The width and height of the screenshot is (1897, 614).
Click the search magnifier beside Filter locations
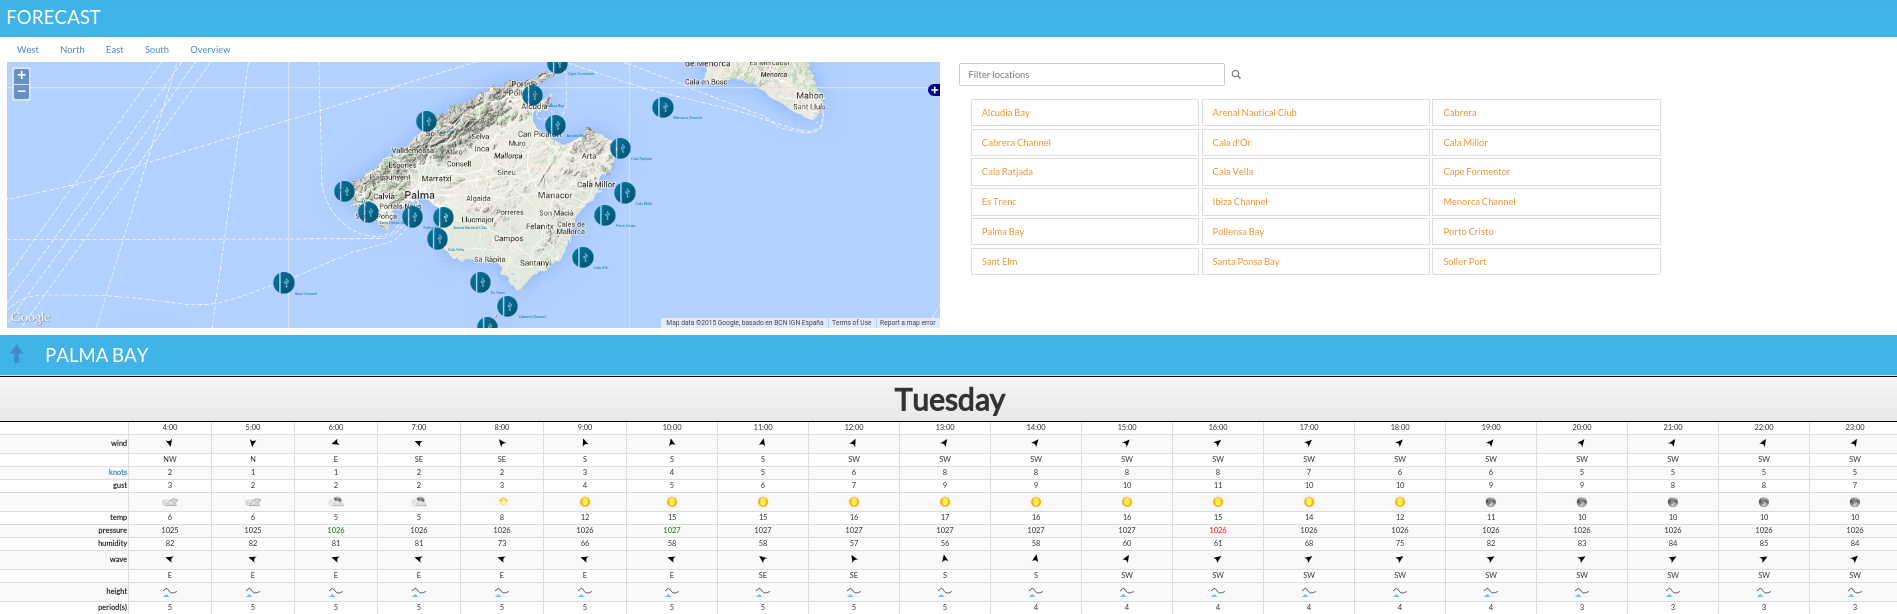1236,75
